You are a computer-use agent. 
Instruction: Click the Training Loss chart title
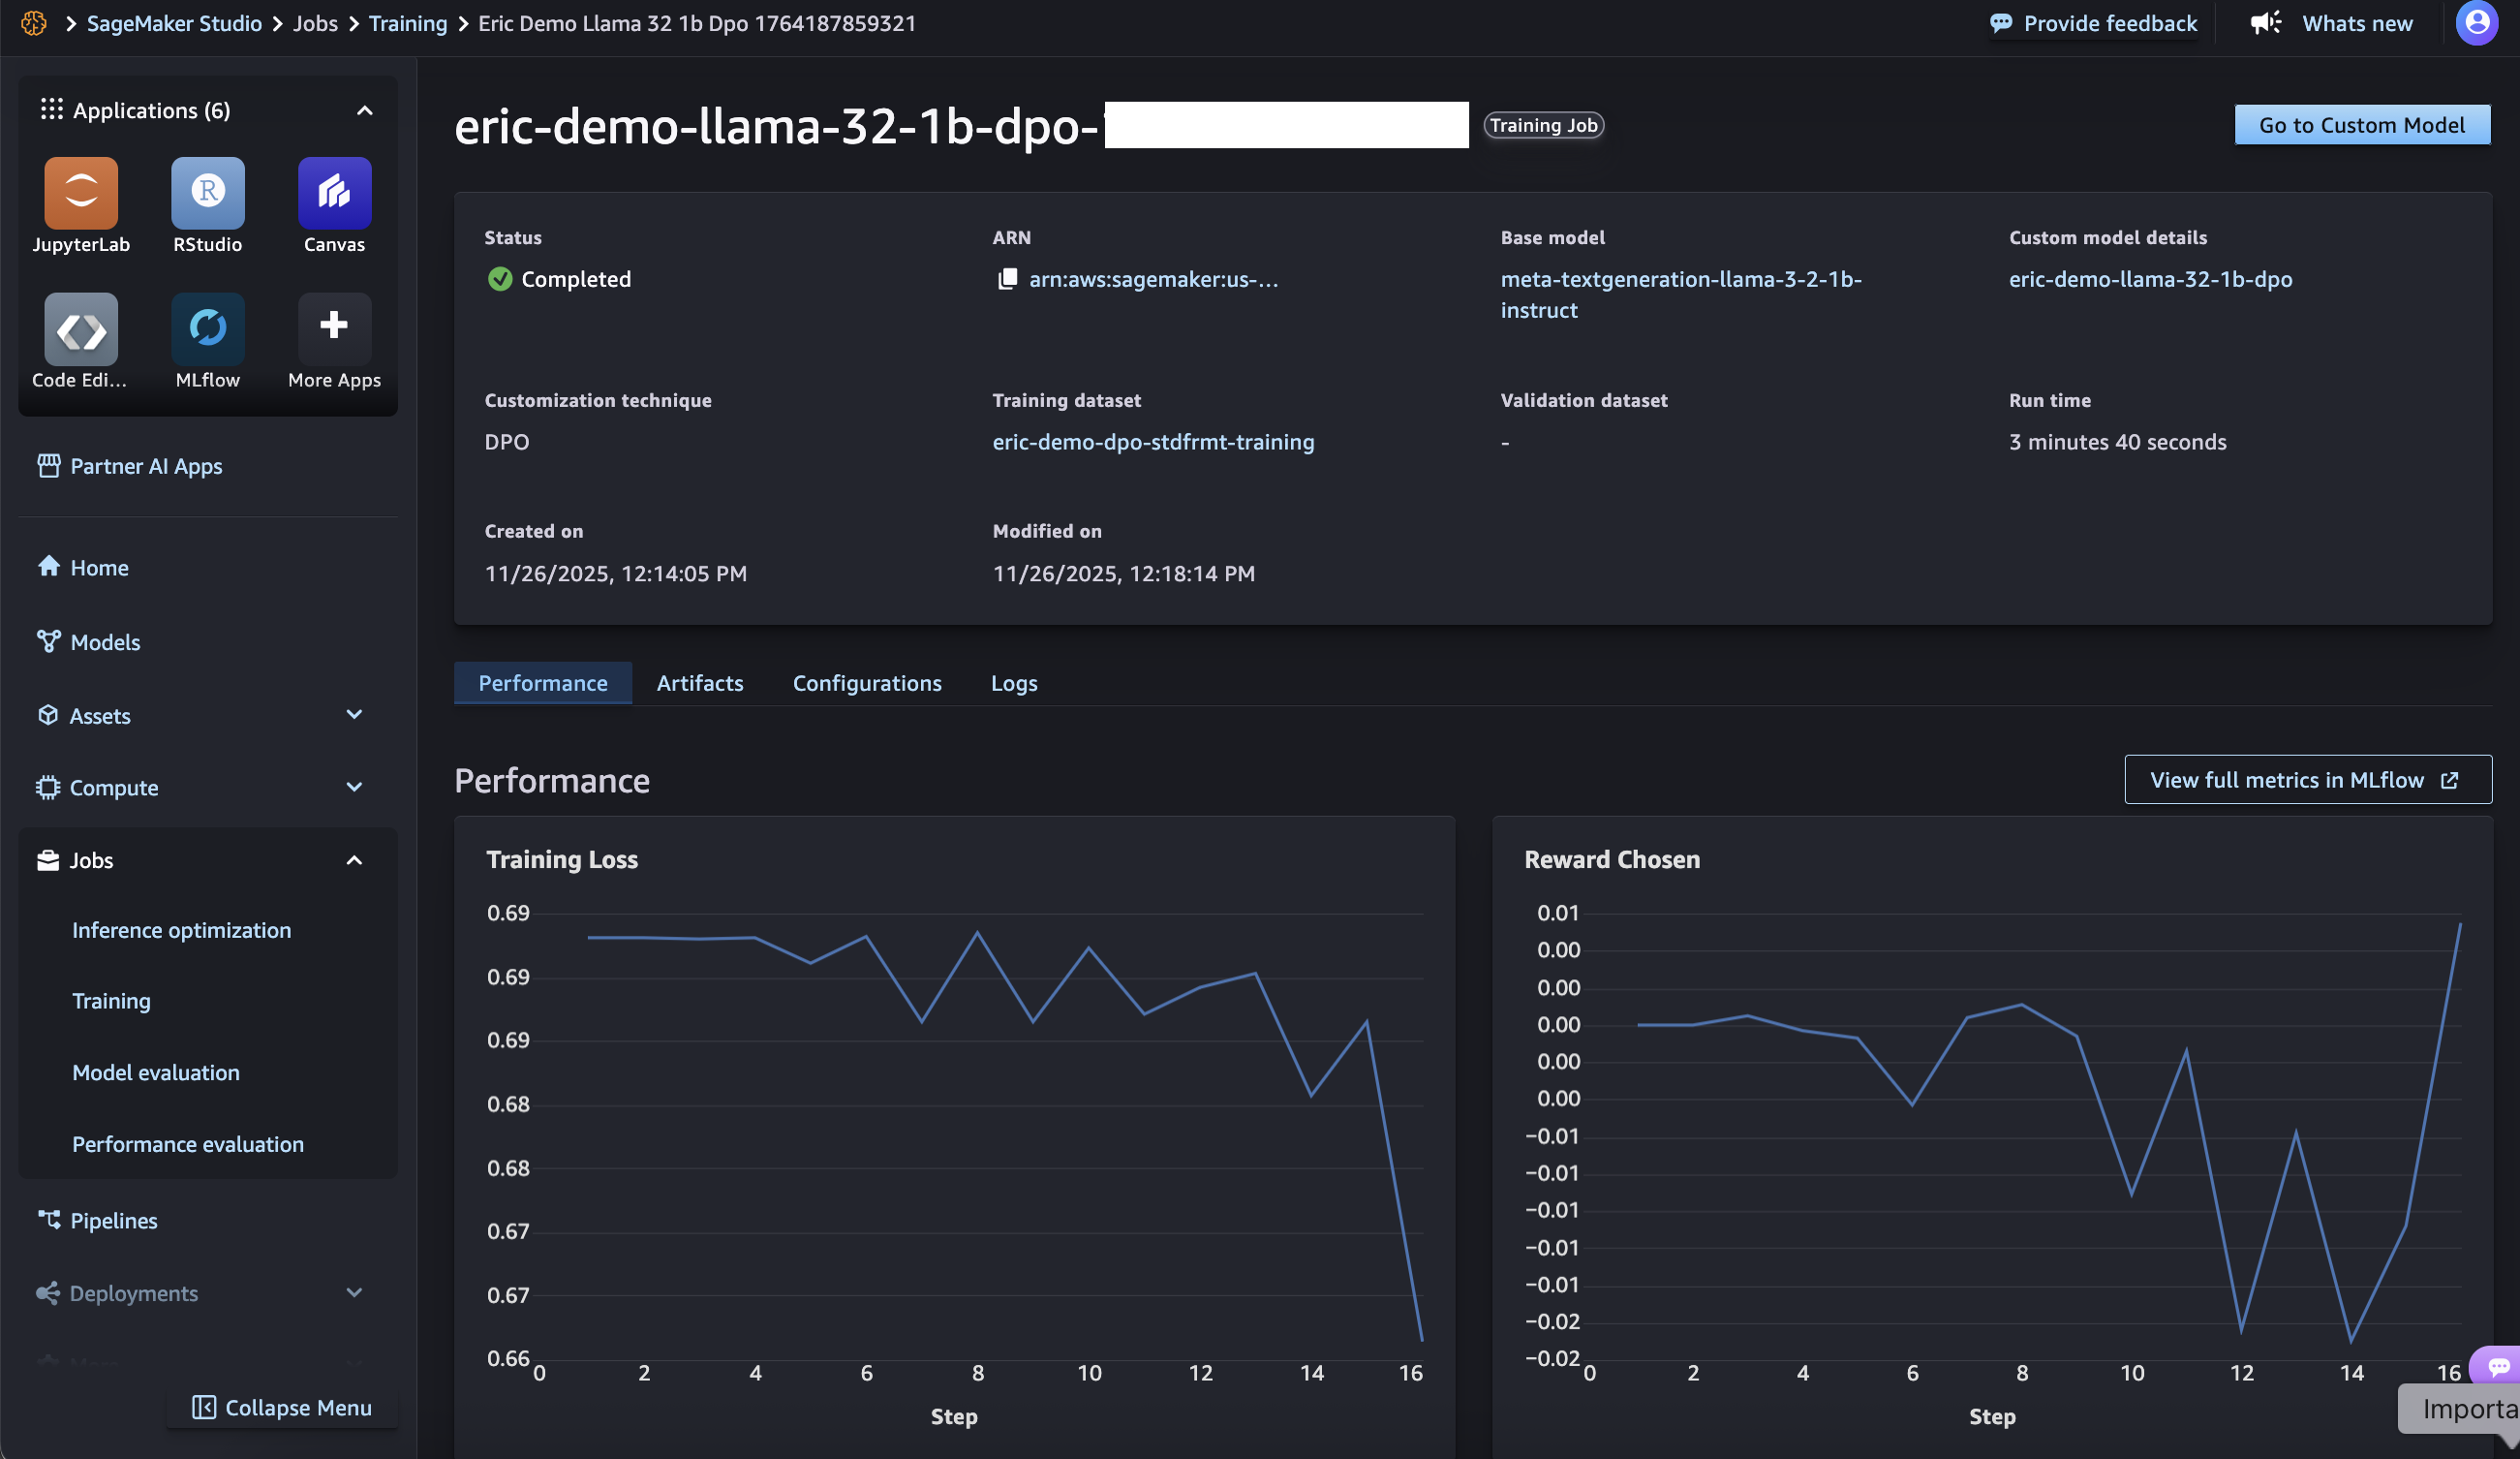[x=561, y=859]
